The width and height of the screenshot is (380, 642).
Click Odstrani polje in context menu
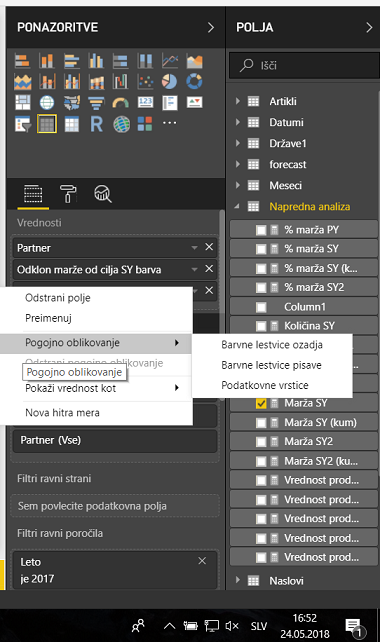pyautogui.click(x=58, y=298)
